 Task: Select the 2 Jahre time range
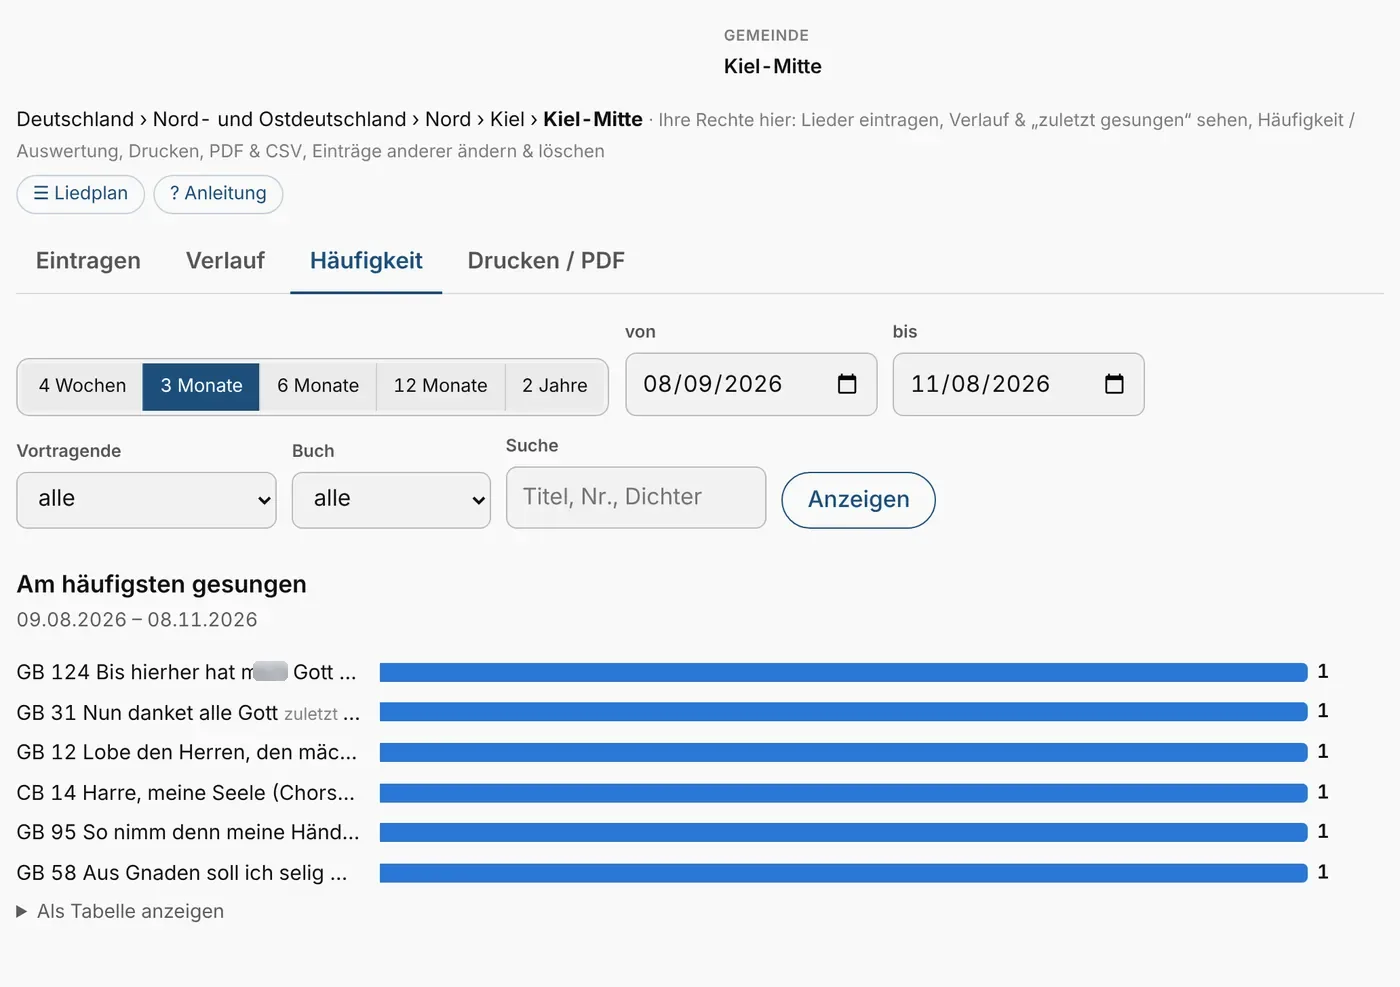click(x=555, y=386)
